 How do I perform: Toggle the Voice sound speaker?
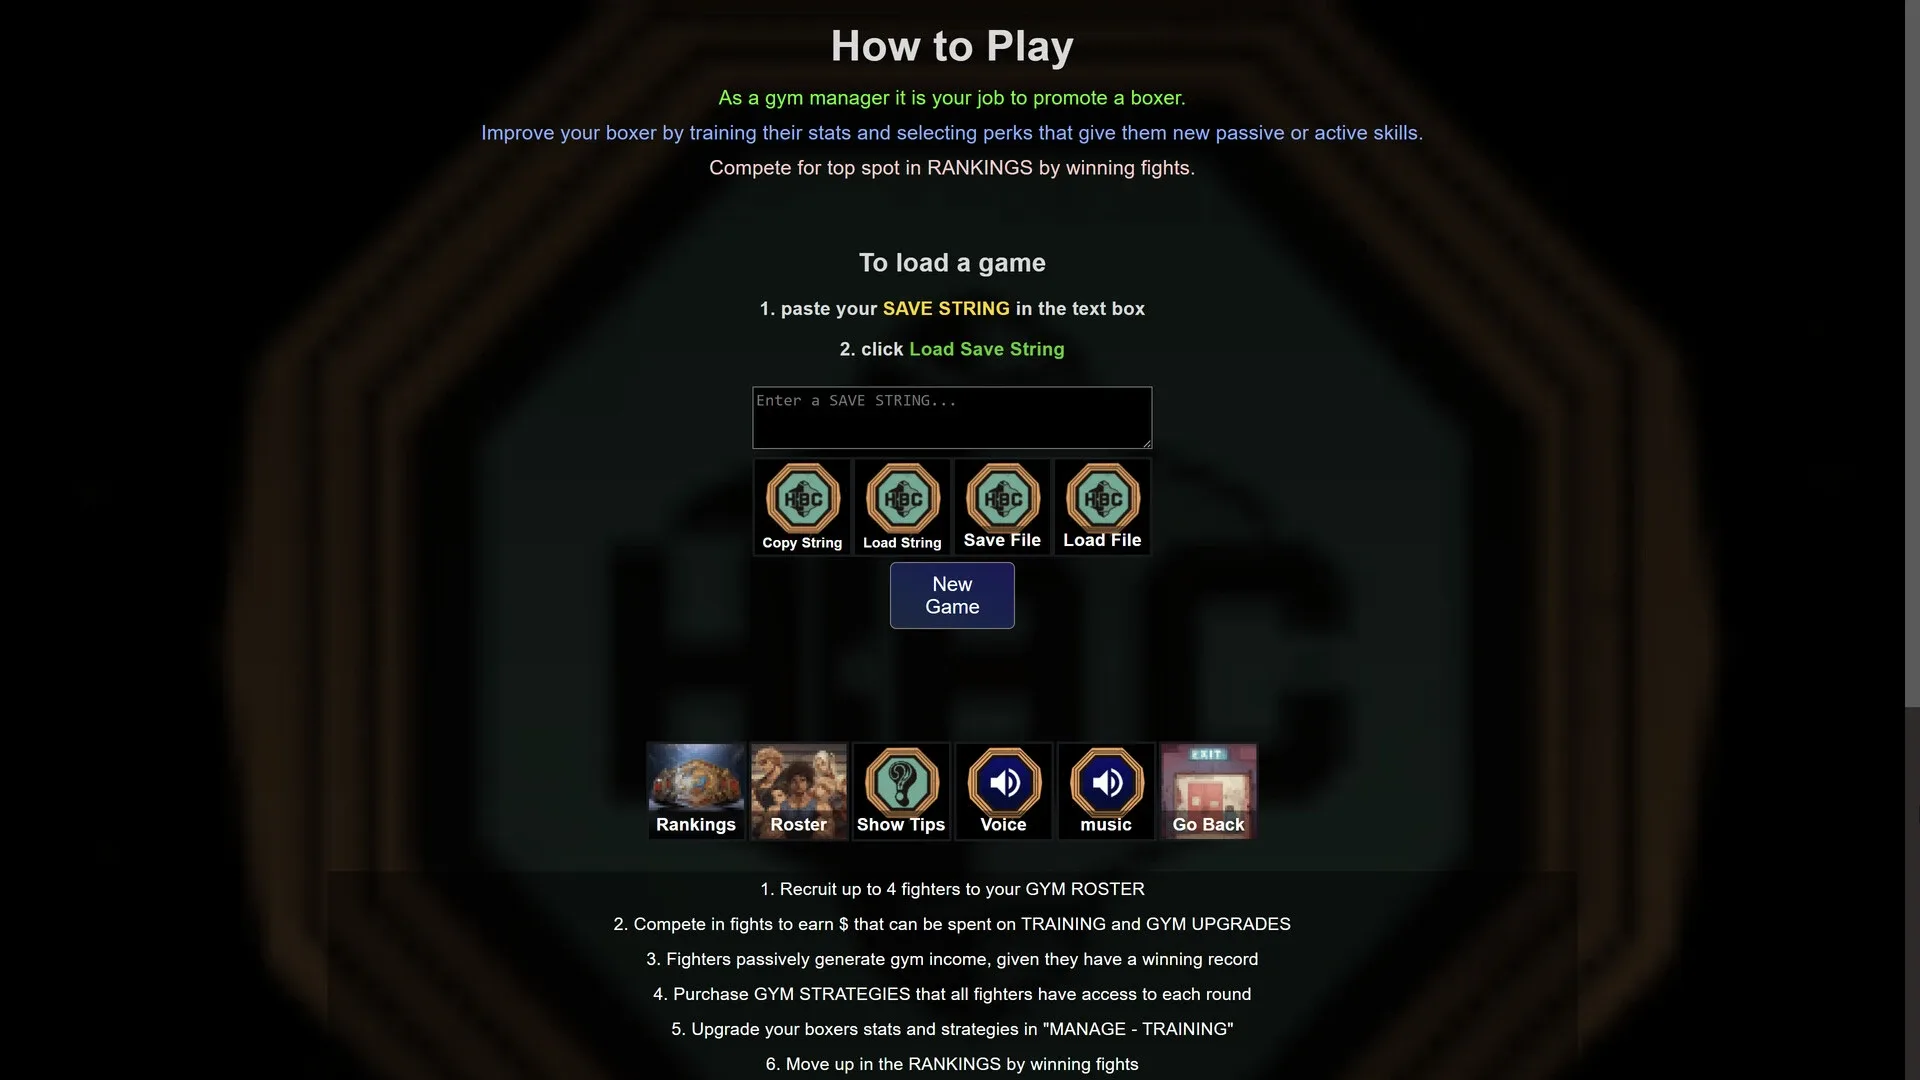pos(1003,791)
